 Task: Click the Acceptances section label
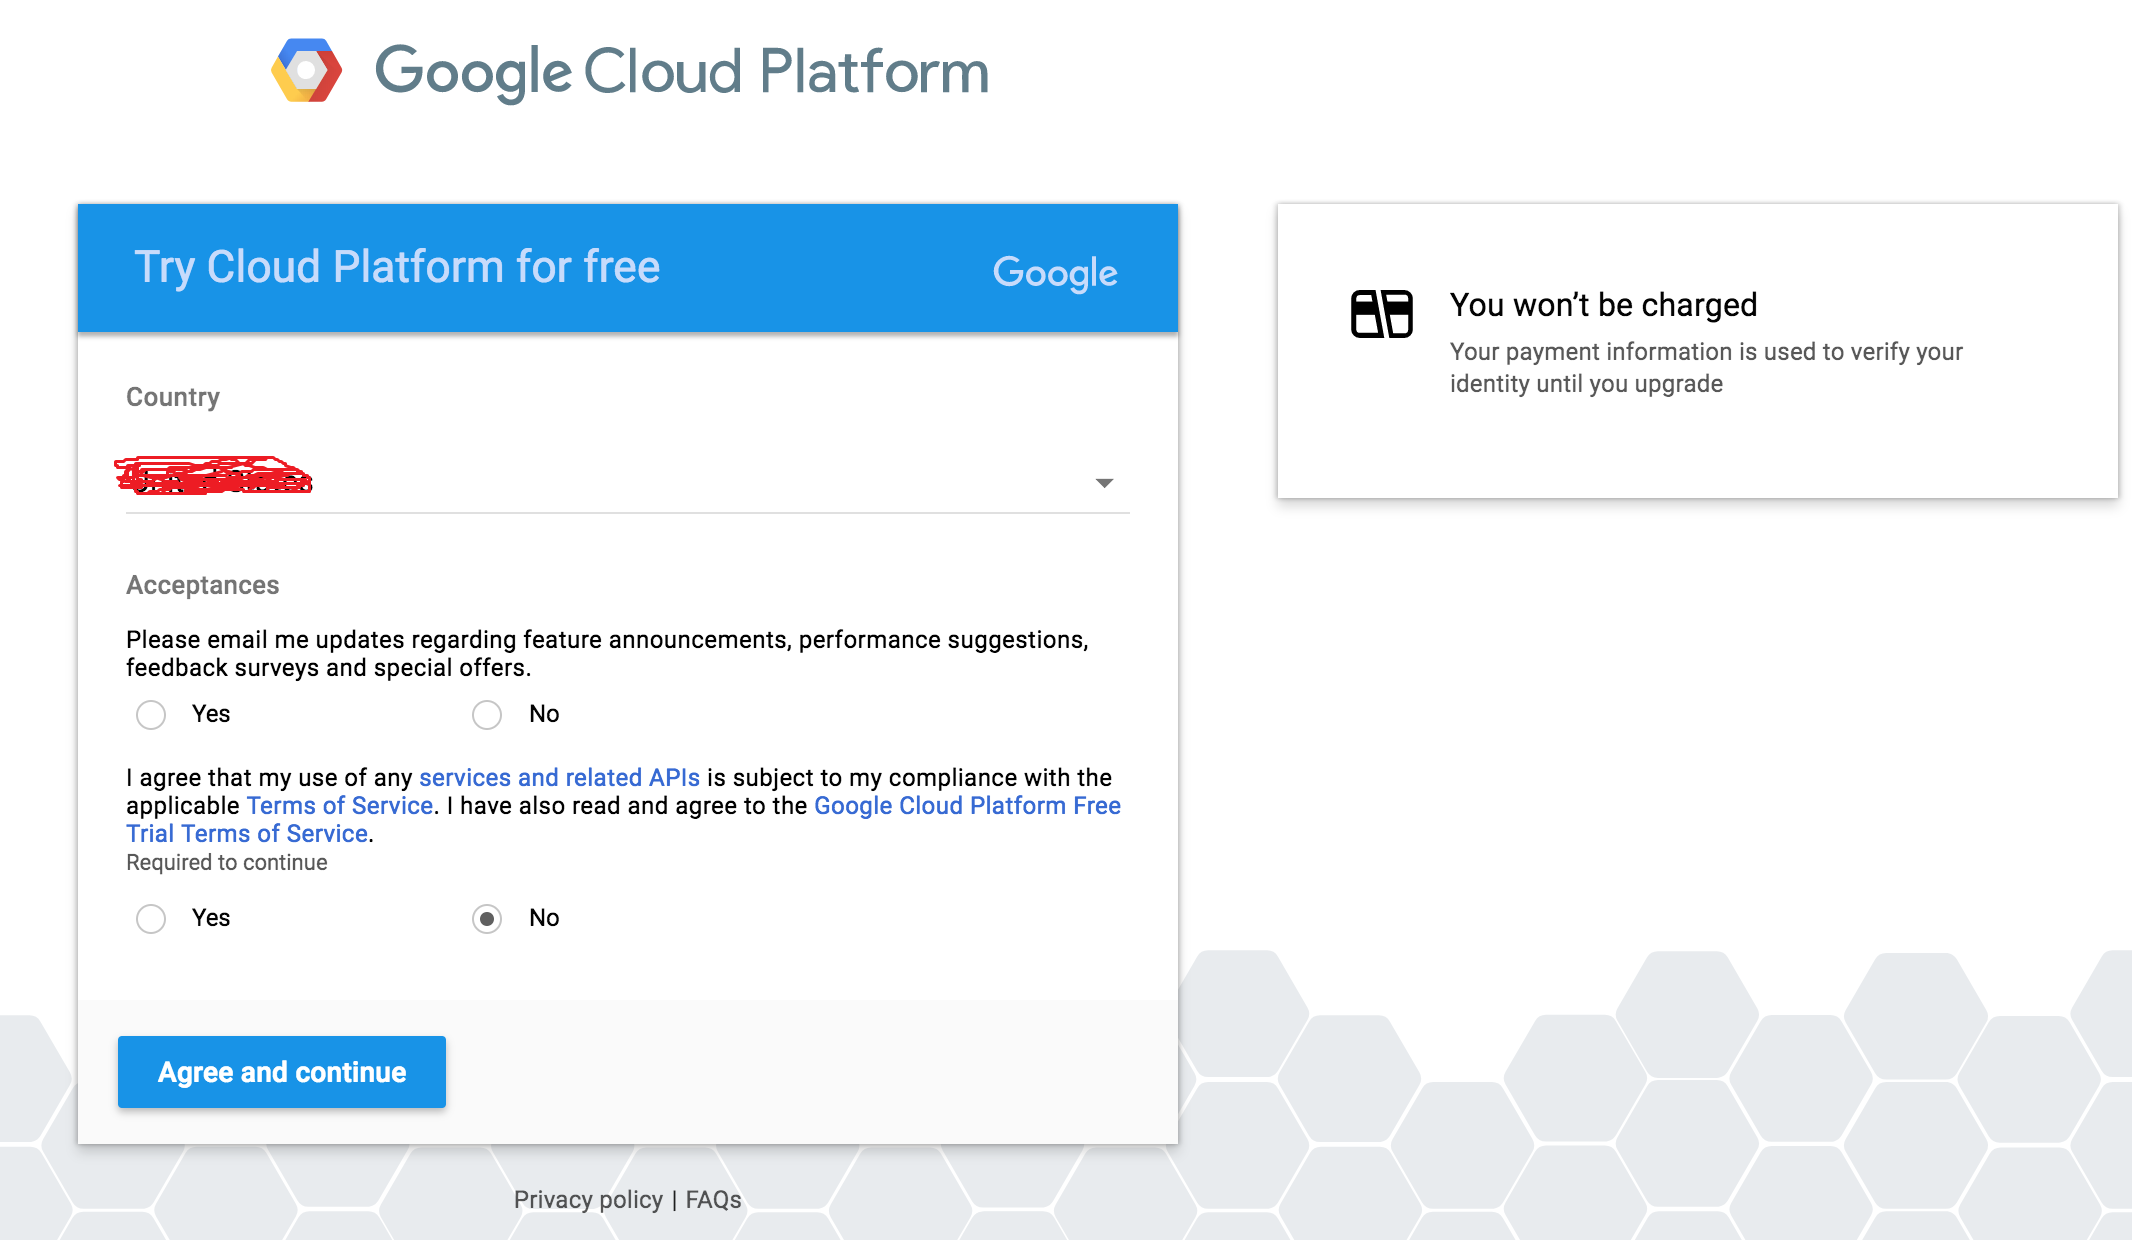(202, 585)
